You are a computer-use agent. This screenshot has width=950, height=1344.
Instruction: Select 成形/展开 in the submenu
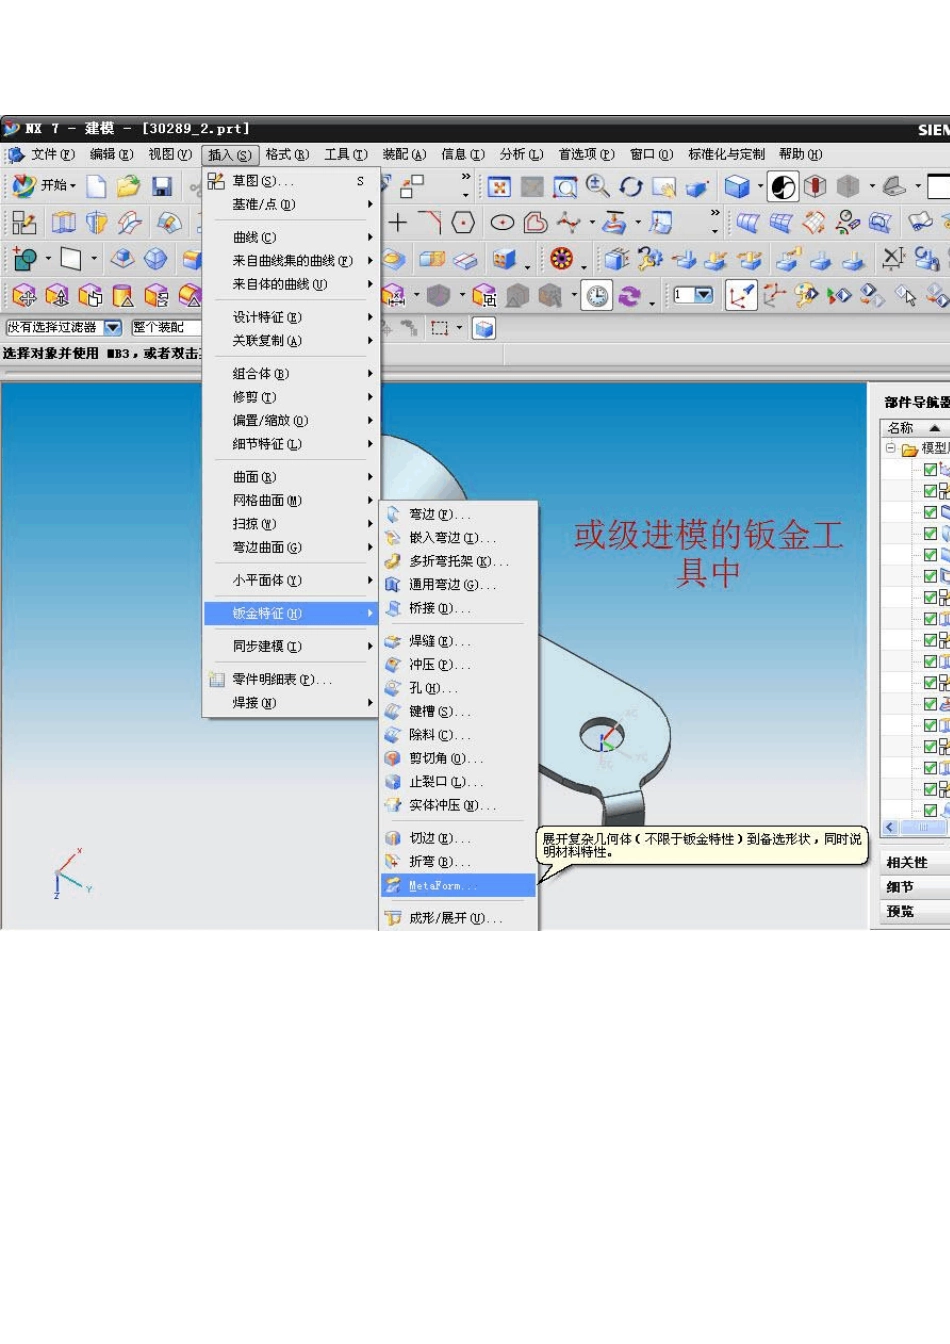459,918
